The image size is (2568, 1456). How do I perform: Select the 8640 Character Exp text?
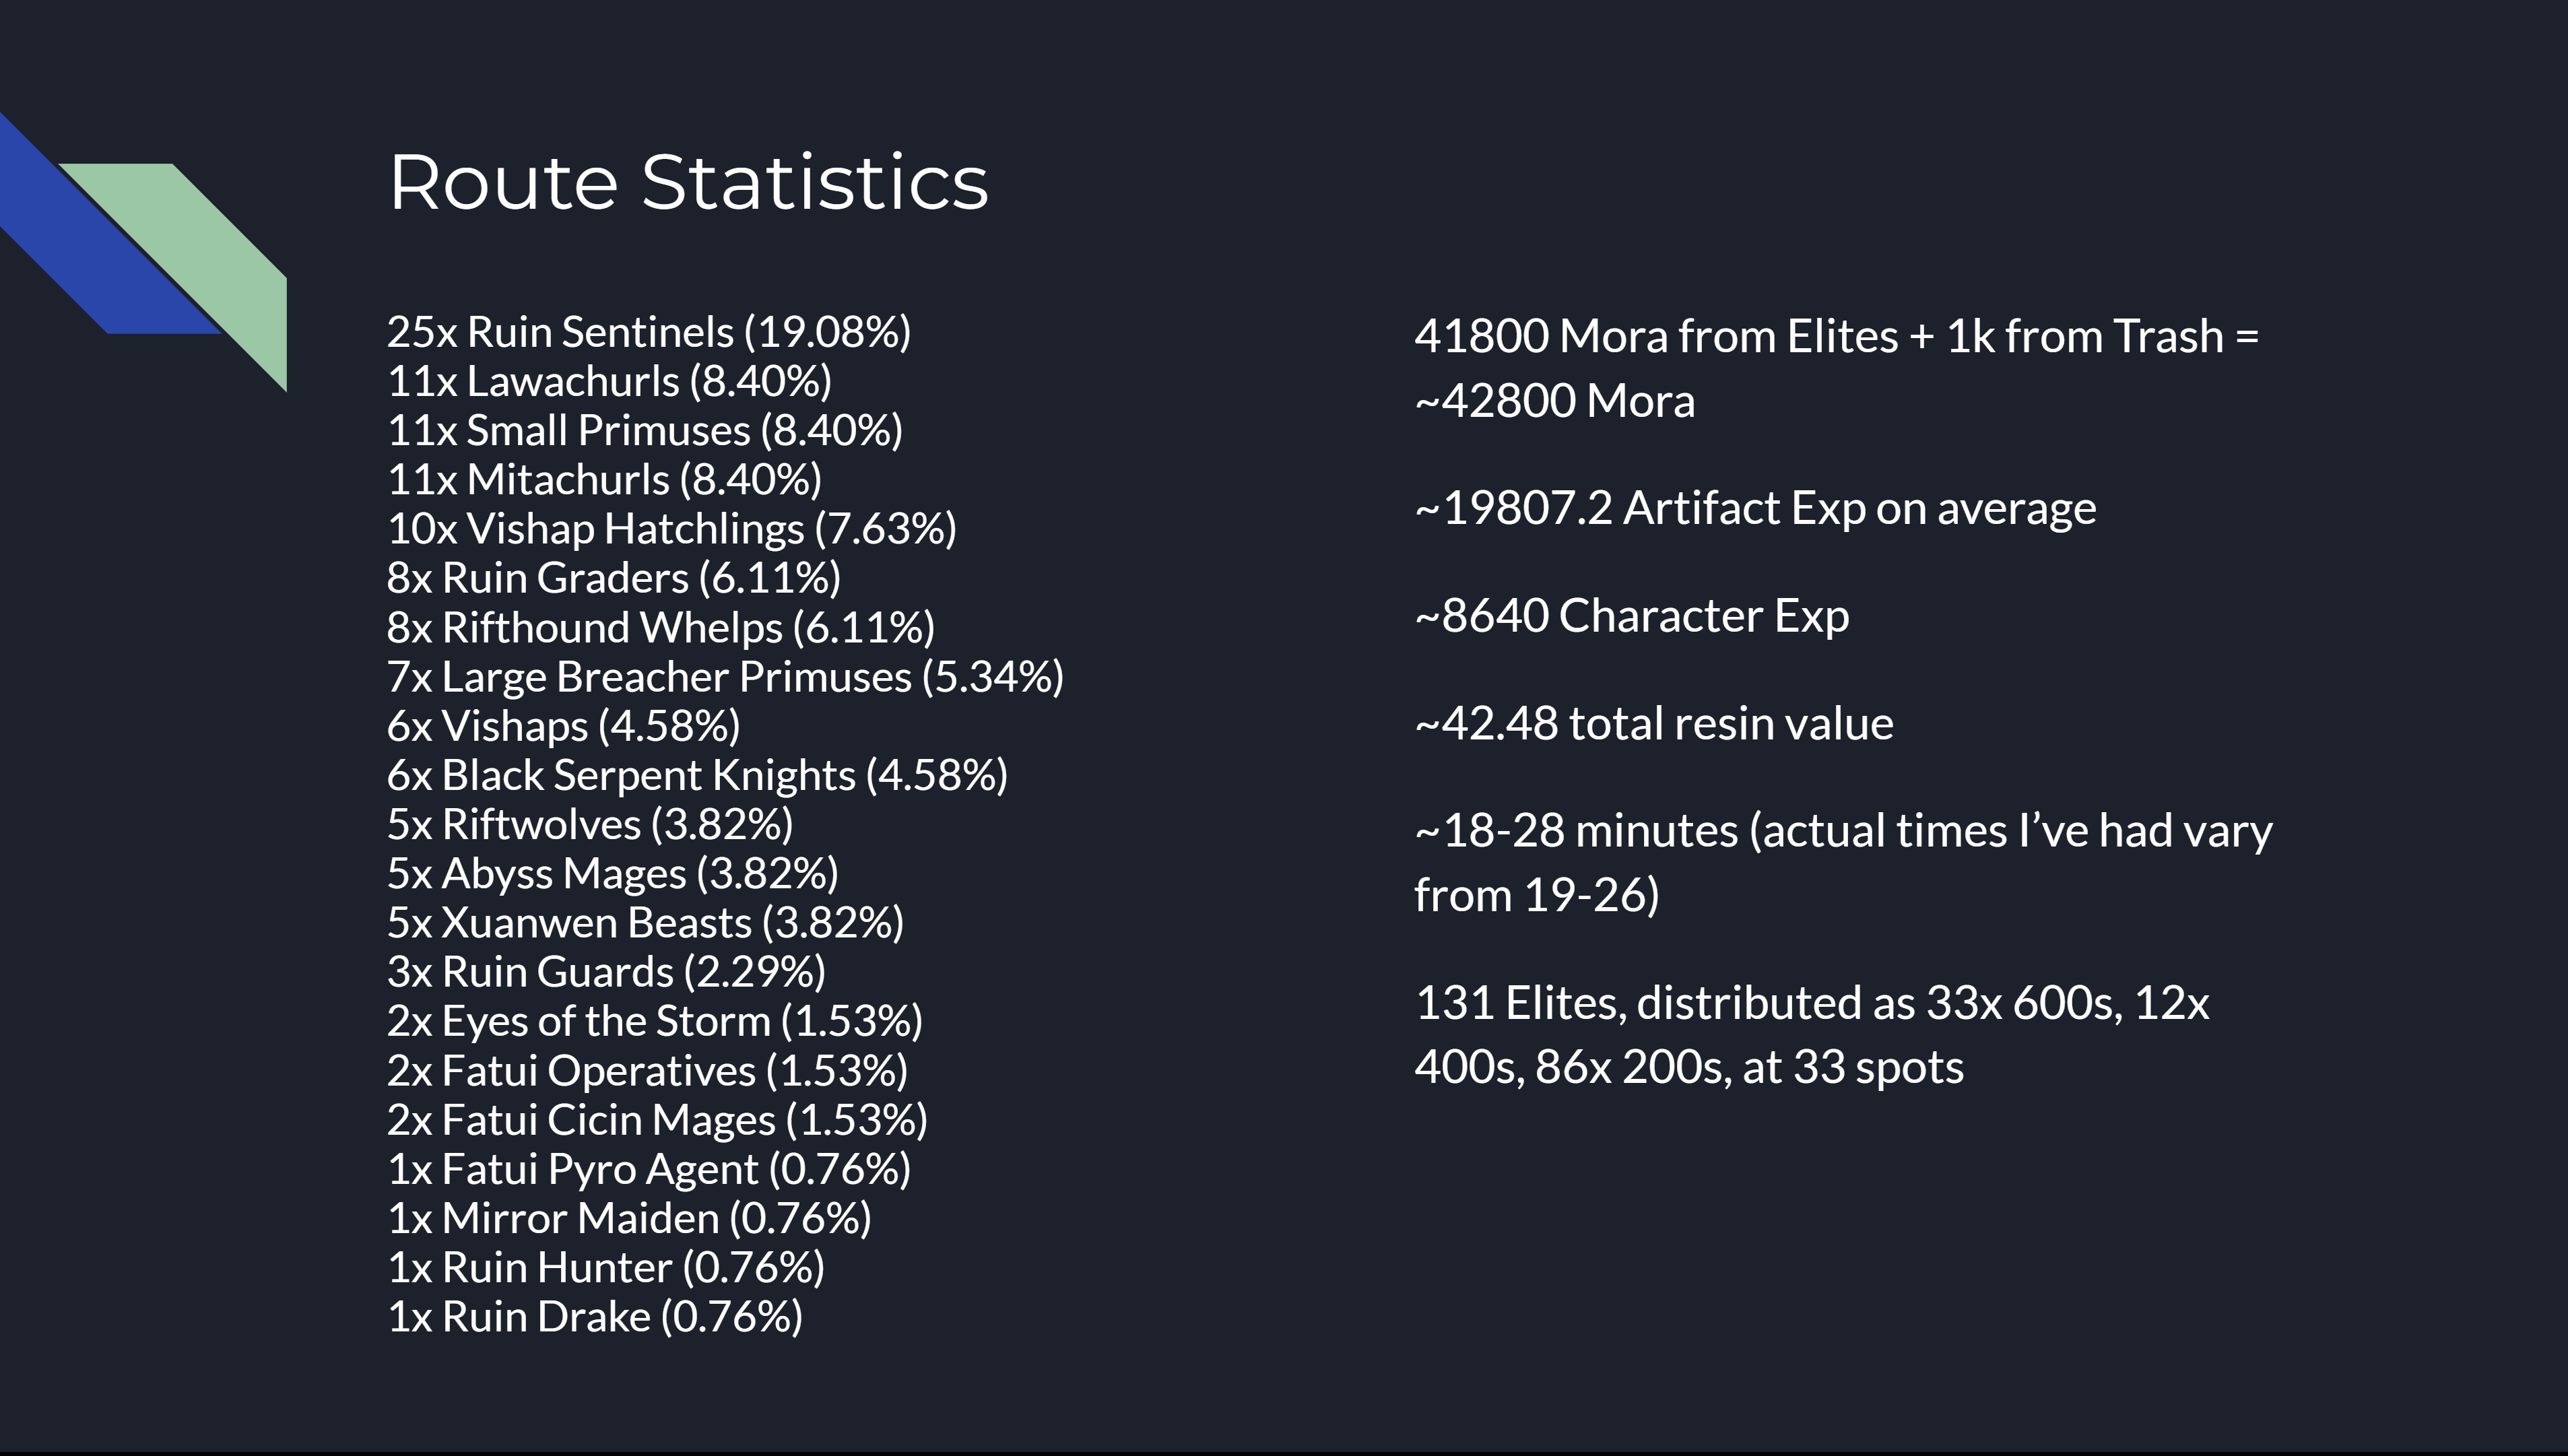pos(1631,615)
